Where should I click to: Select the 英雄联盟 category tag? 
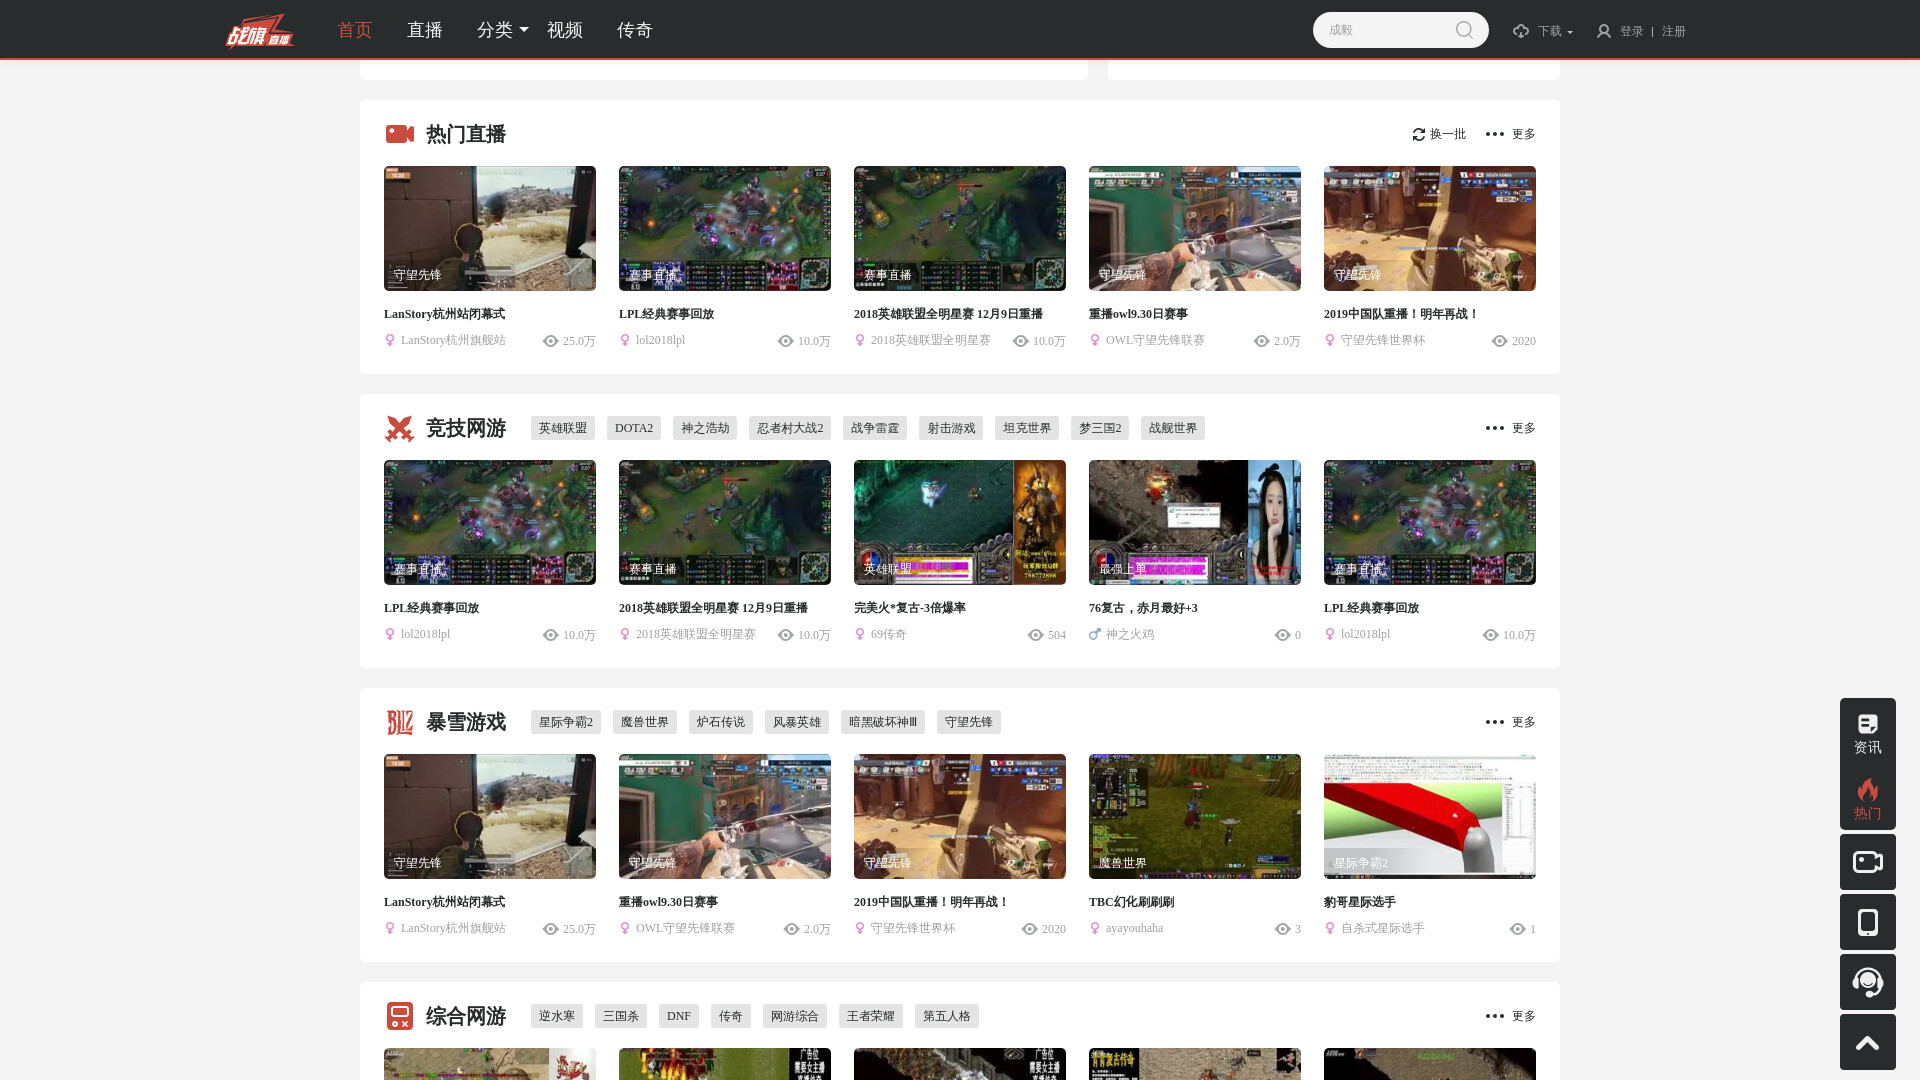(563, 428)
